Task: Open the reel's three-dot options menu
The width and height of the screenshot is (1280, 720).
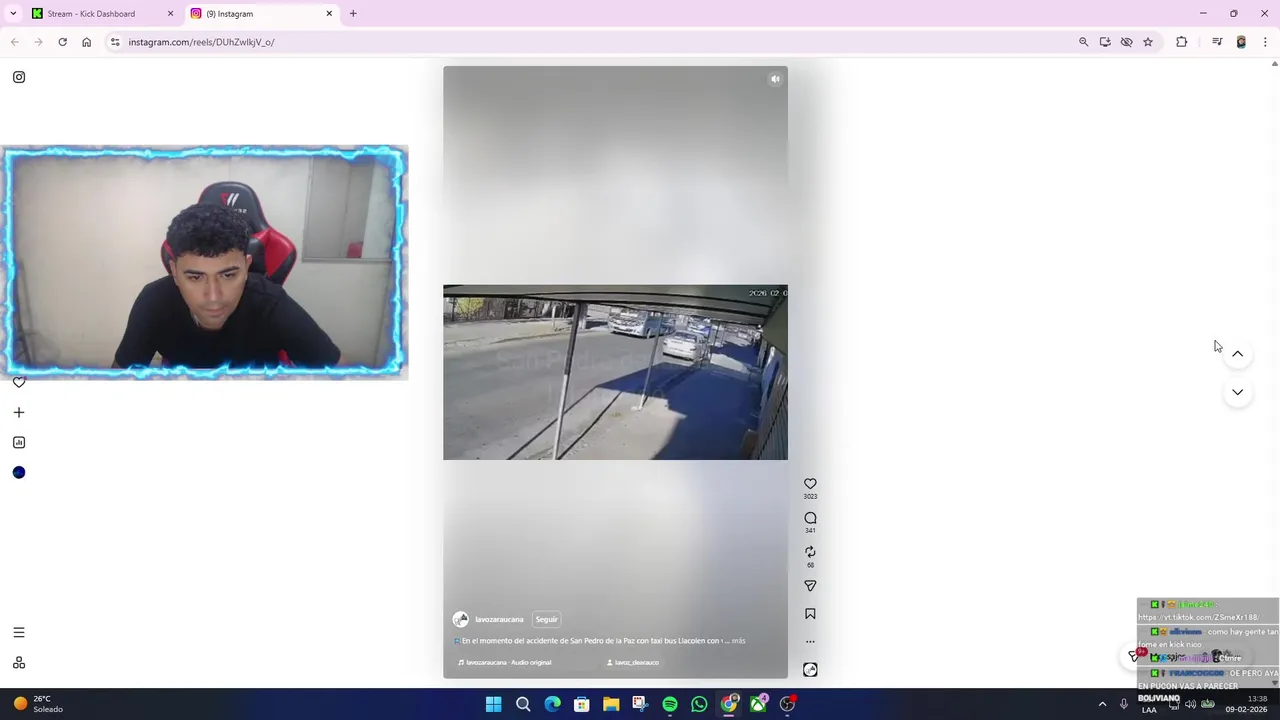Action: click(810, 642)
